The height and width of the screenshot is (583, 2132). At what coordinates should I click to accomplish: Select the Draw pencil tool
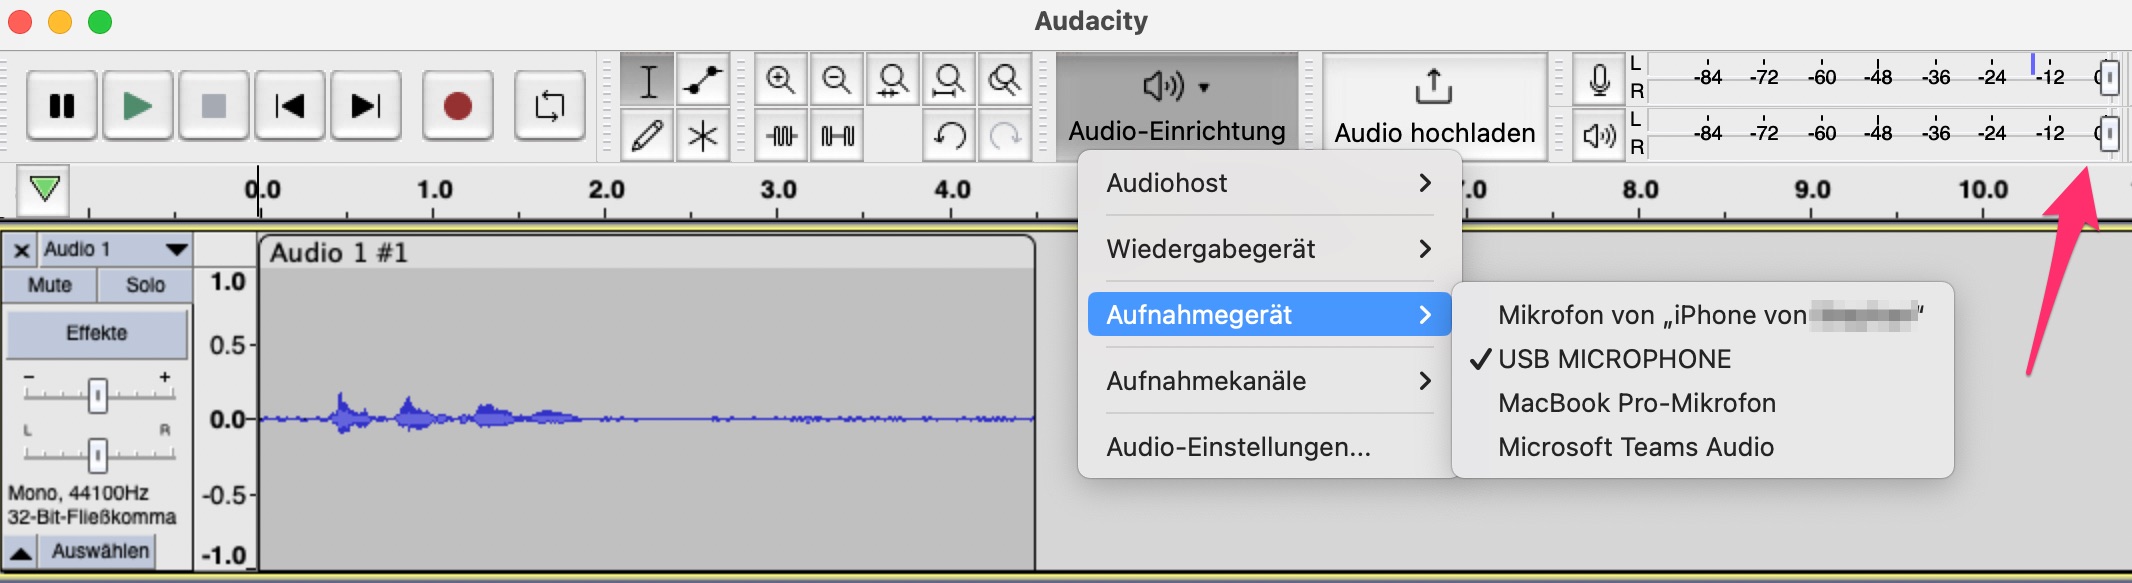tap(648, 135)
